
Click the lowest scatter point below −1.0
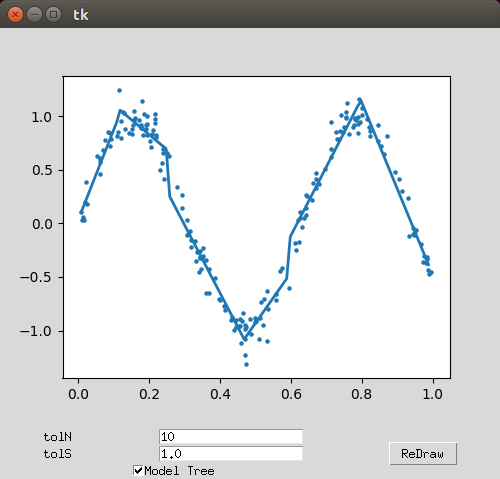(246, 364)
